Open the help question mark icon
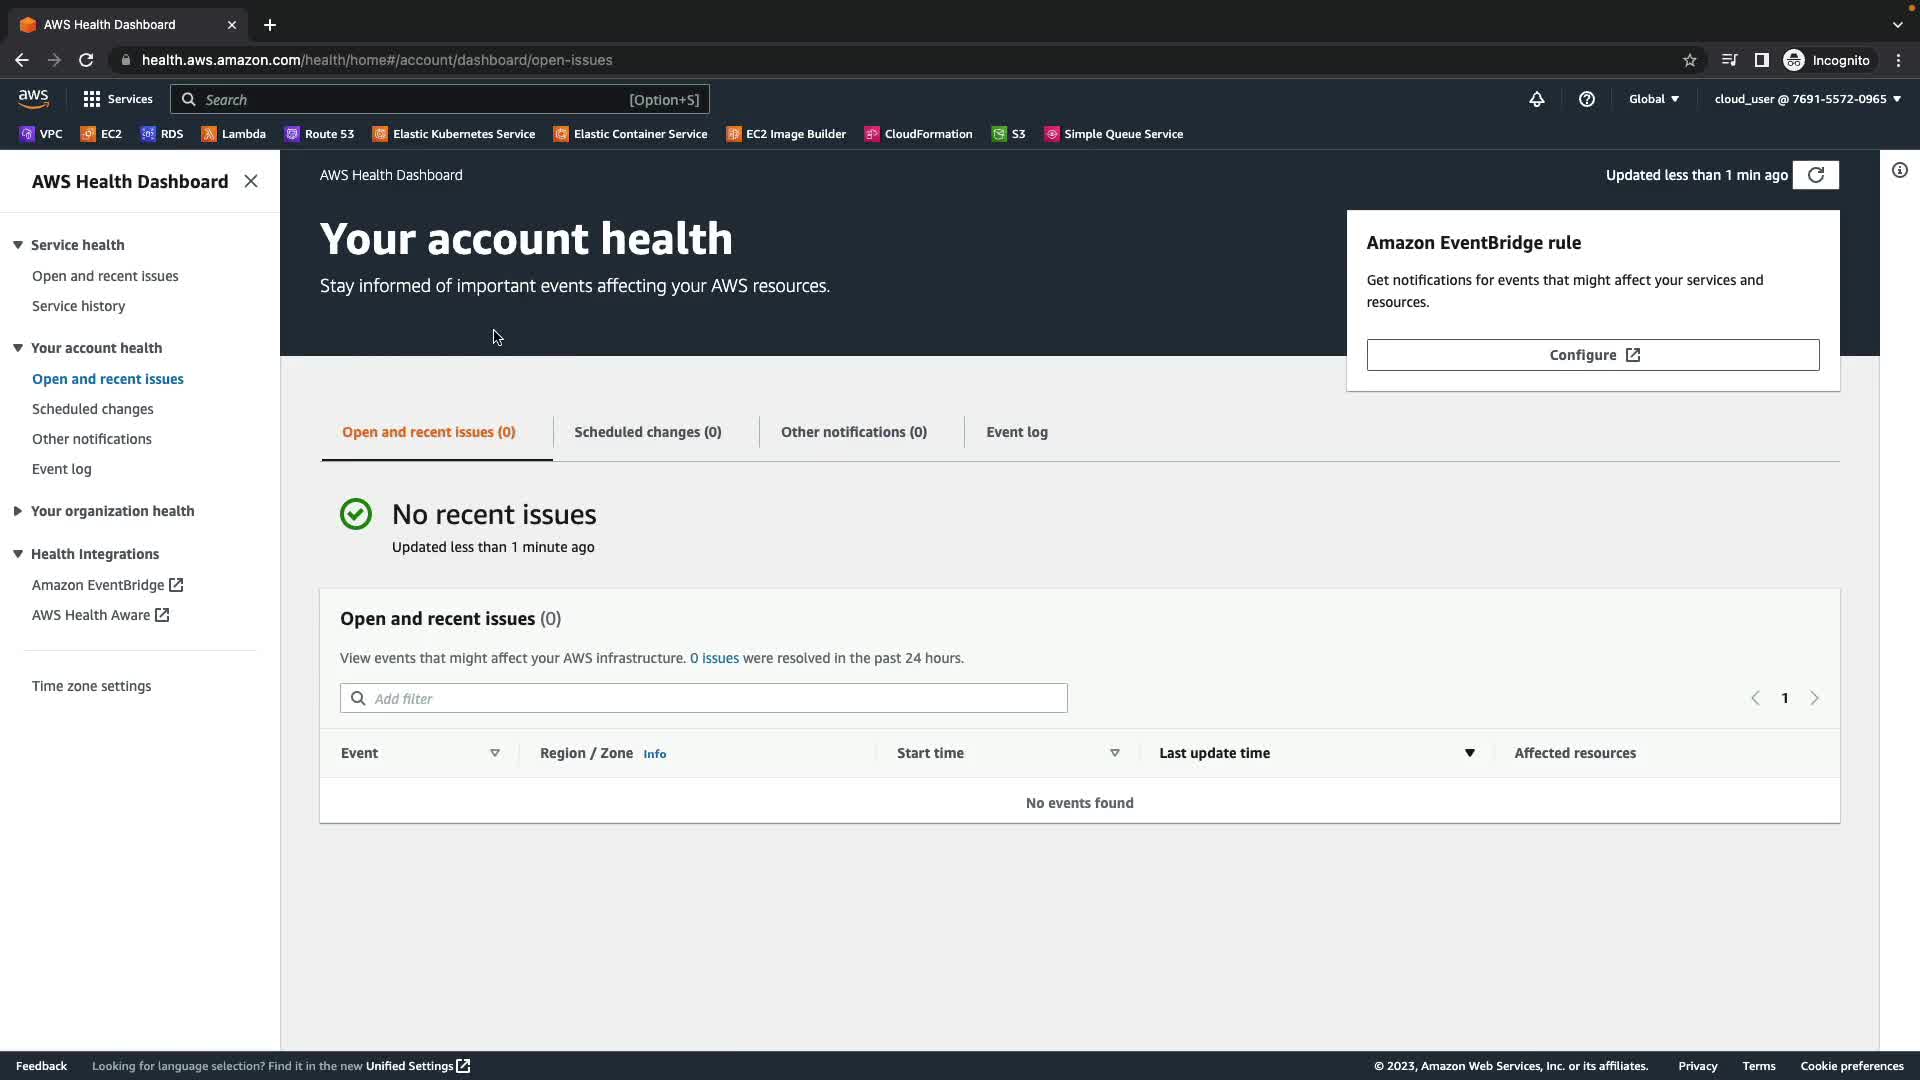The width and height of the screenshot is (1920, 1080). point(1587,99)
